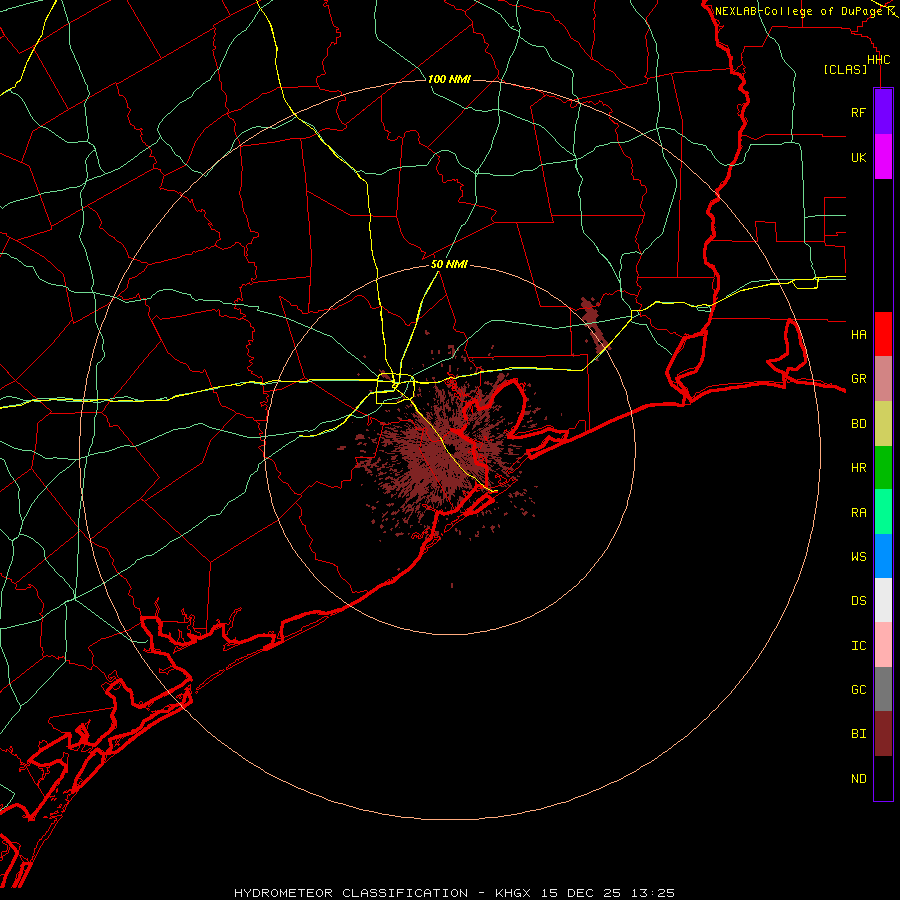Click the 50 NMI range ring label
The width and height of the screenshot is (900, 900).
click(x=449, y=264)
